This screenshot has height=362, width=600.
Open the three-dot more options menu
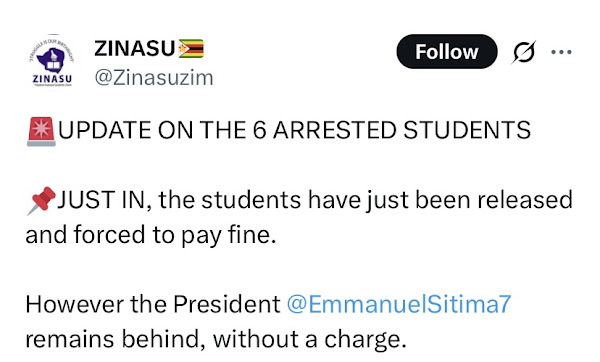click(x=561, y=52)
